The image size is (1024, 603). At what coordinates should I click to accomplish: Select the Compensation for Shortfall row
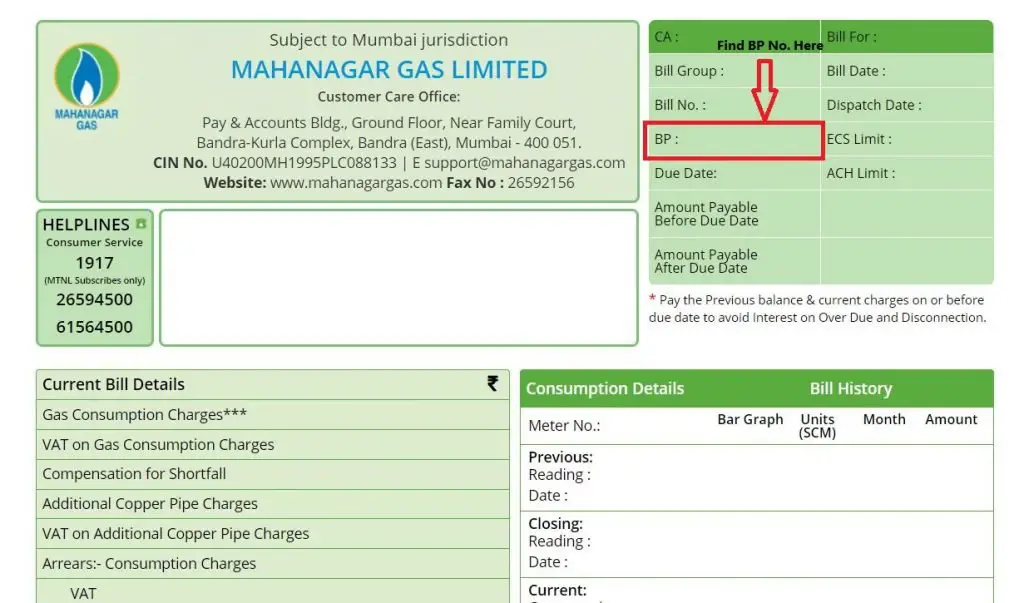(273, 474)
